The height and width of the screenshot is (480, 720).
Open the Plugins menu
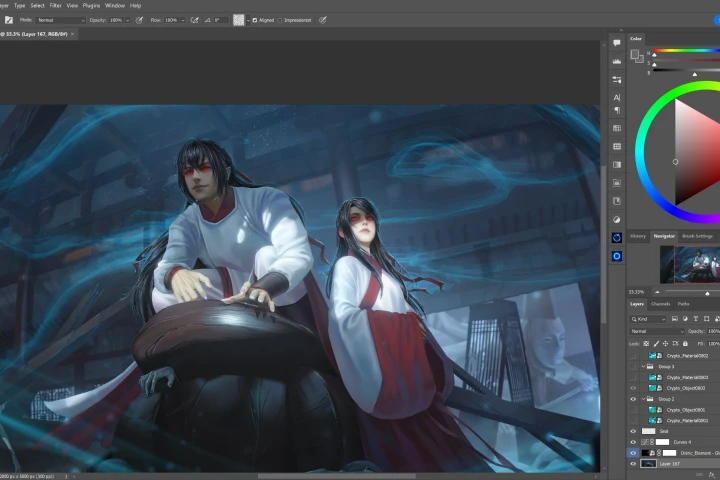tap(91, 6)
